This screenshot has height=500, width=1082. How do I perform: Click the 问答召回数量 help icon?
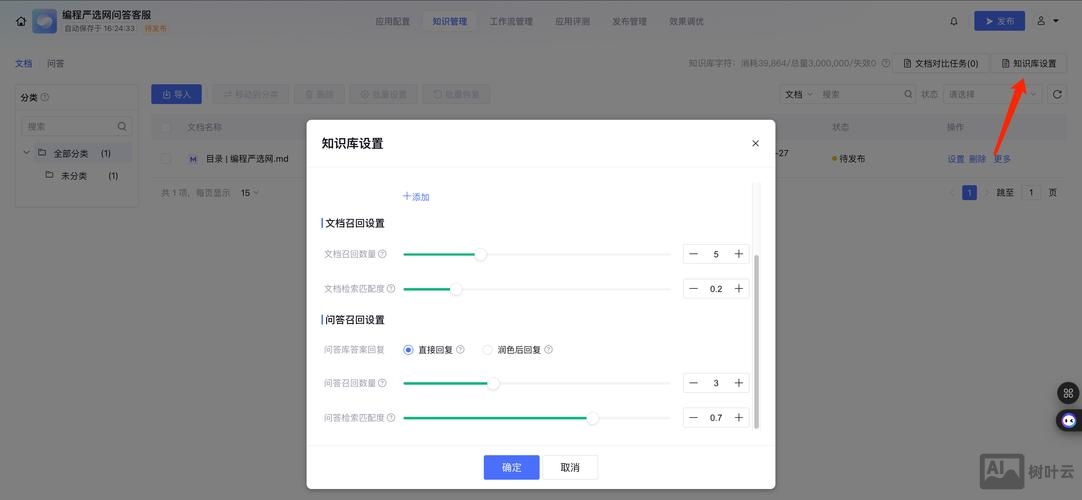(382, 383)
